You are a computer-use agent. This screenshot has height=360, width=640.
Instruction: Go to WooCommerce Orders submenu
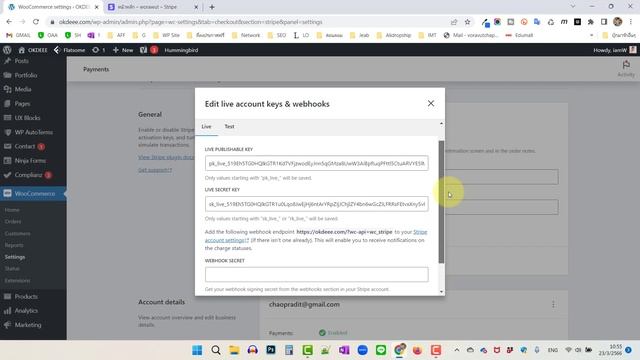tap(13, 221)
